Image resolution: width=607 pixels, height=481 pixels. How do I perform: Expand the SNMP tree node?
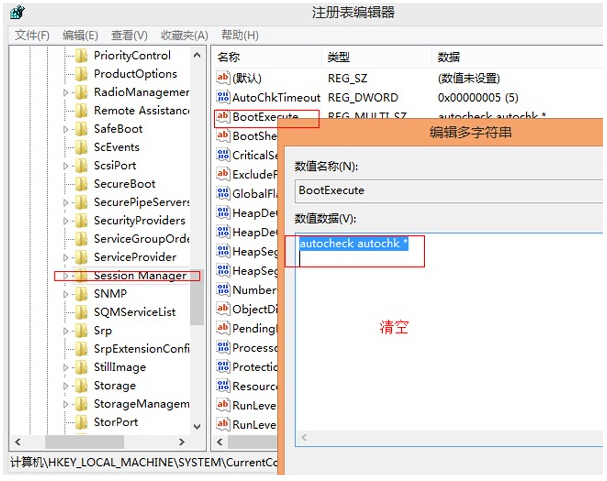pyautogui.click(x=65, y=294)
